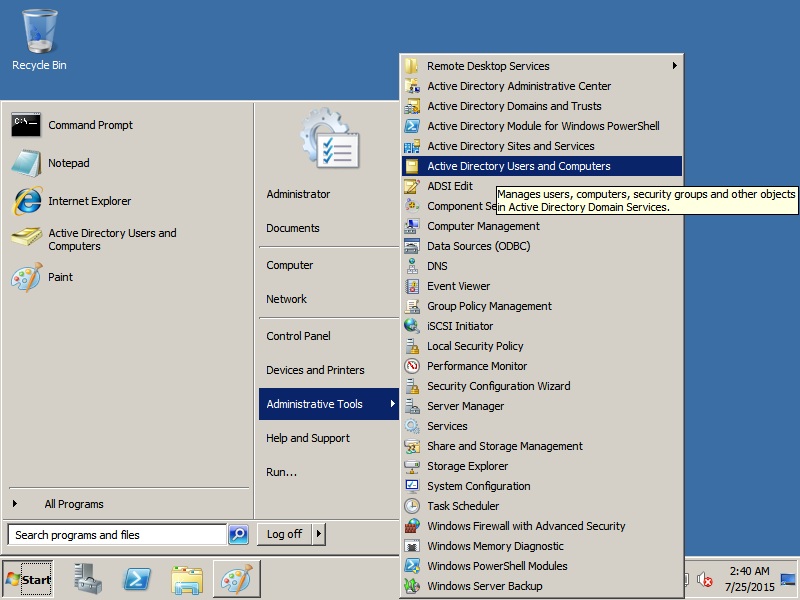
Task: Open the Recycle Bin desktop icon
Action: [x=39, y=40]
